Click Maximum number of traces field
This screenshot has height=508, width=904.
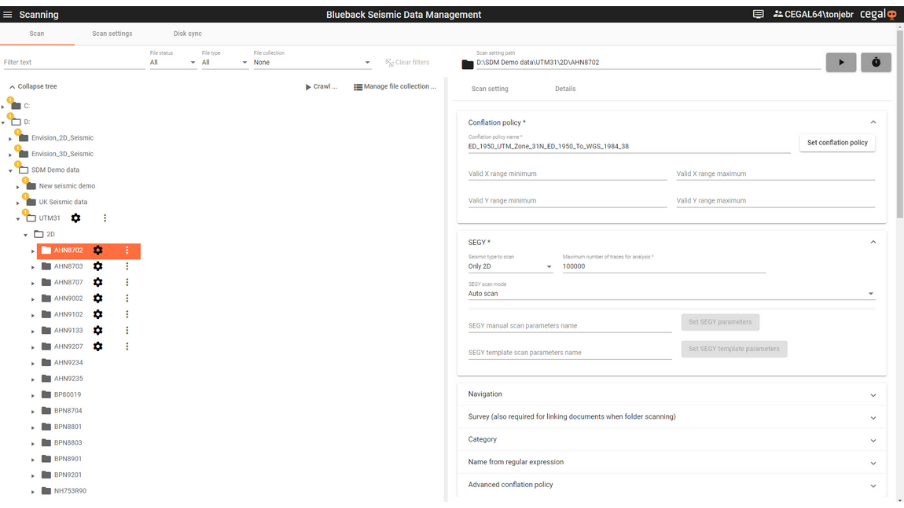(664, 266)
